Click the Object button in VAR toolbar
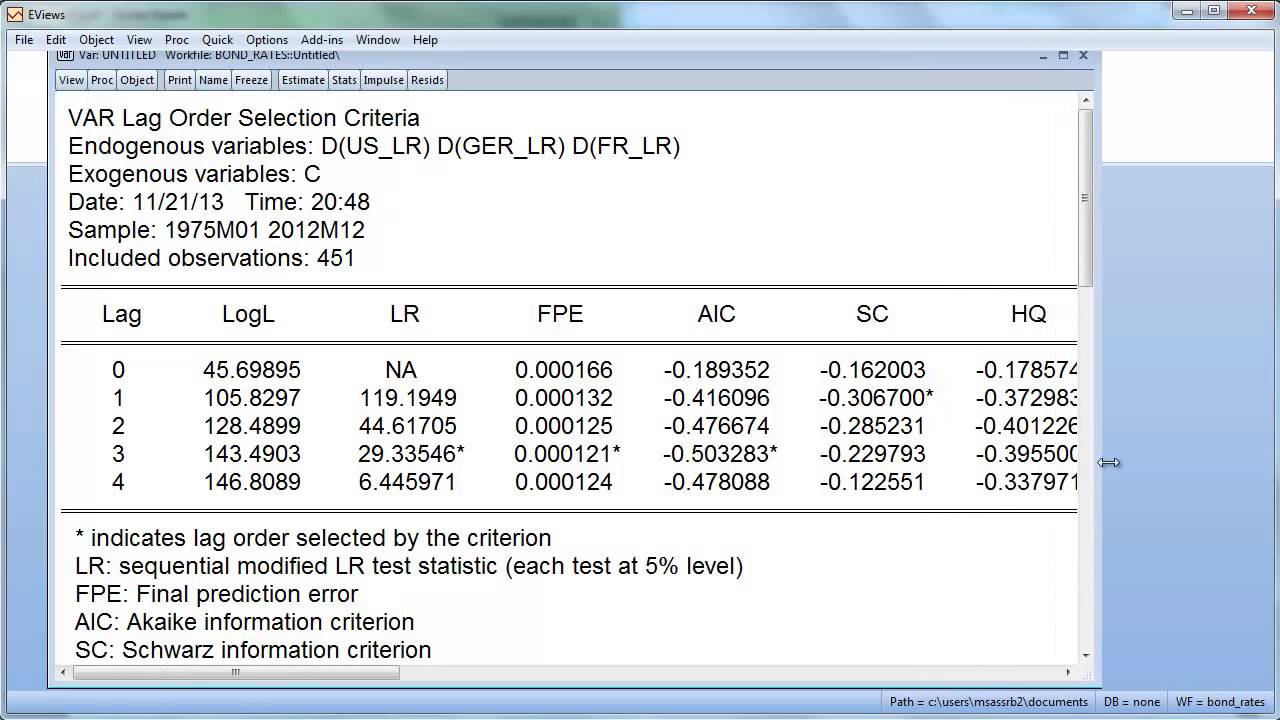This screenshot has height=720, width=1280. [x=137, y=80]
